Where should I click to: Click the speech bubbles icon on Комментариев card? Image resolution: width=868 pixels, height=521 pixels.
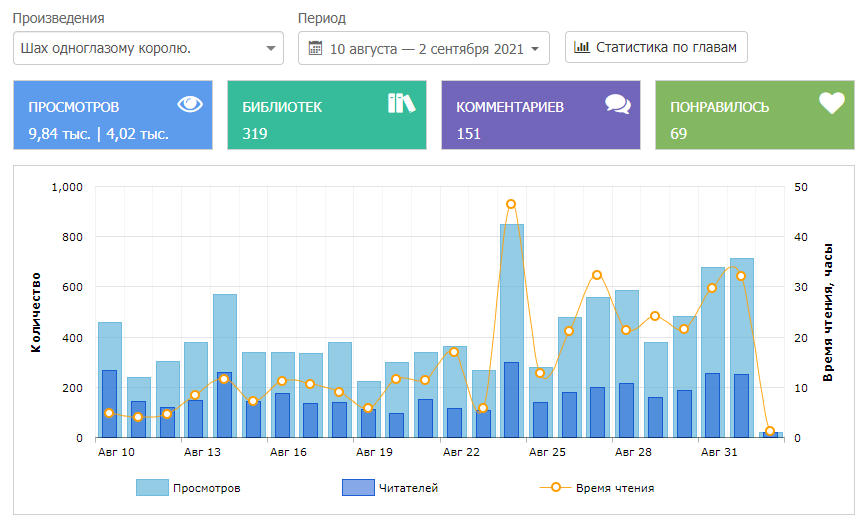point(617,104)
